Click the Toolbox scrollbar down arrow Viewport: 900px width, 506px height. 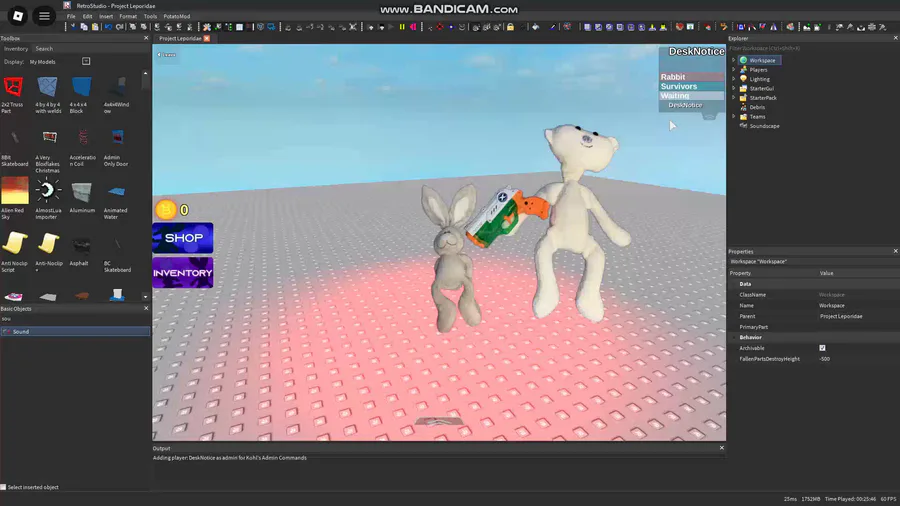click(145, 297)
